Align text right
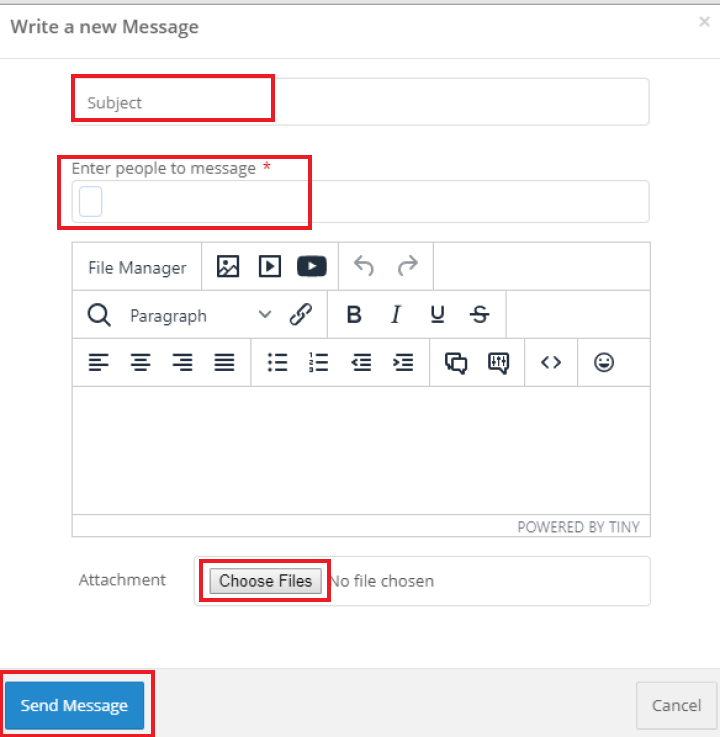720x737 pixels. tap(182, 362)
